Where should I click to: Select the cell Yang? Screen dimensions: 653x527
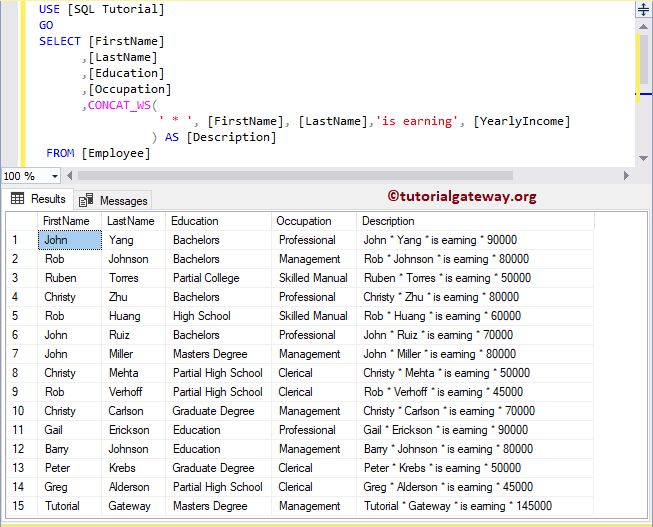(133, 240)
